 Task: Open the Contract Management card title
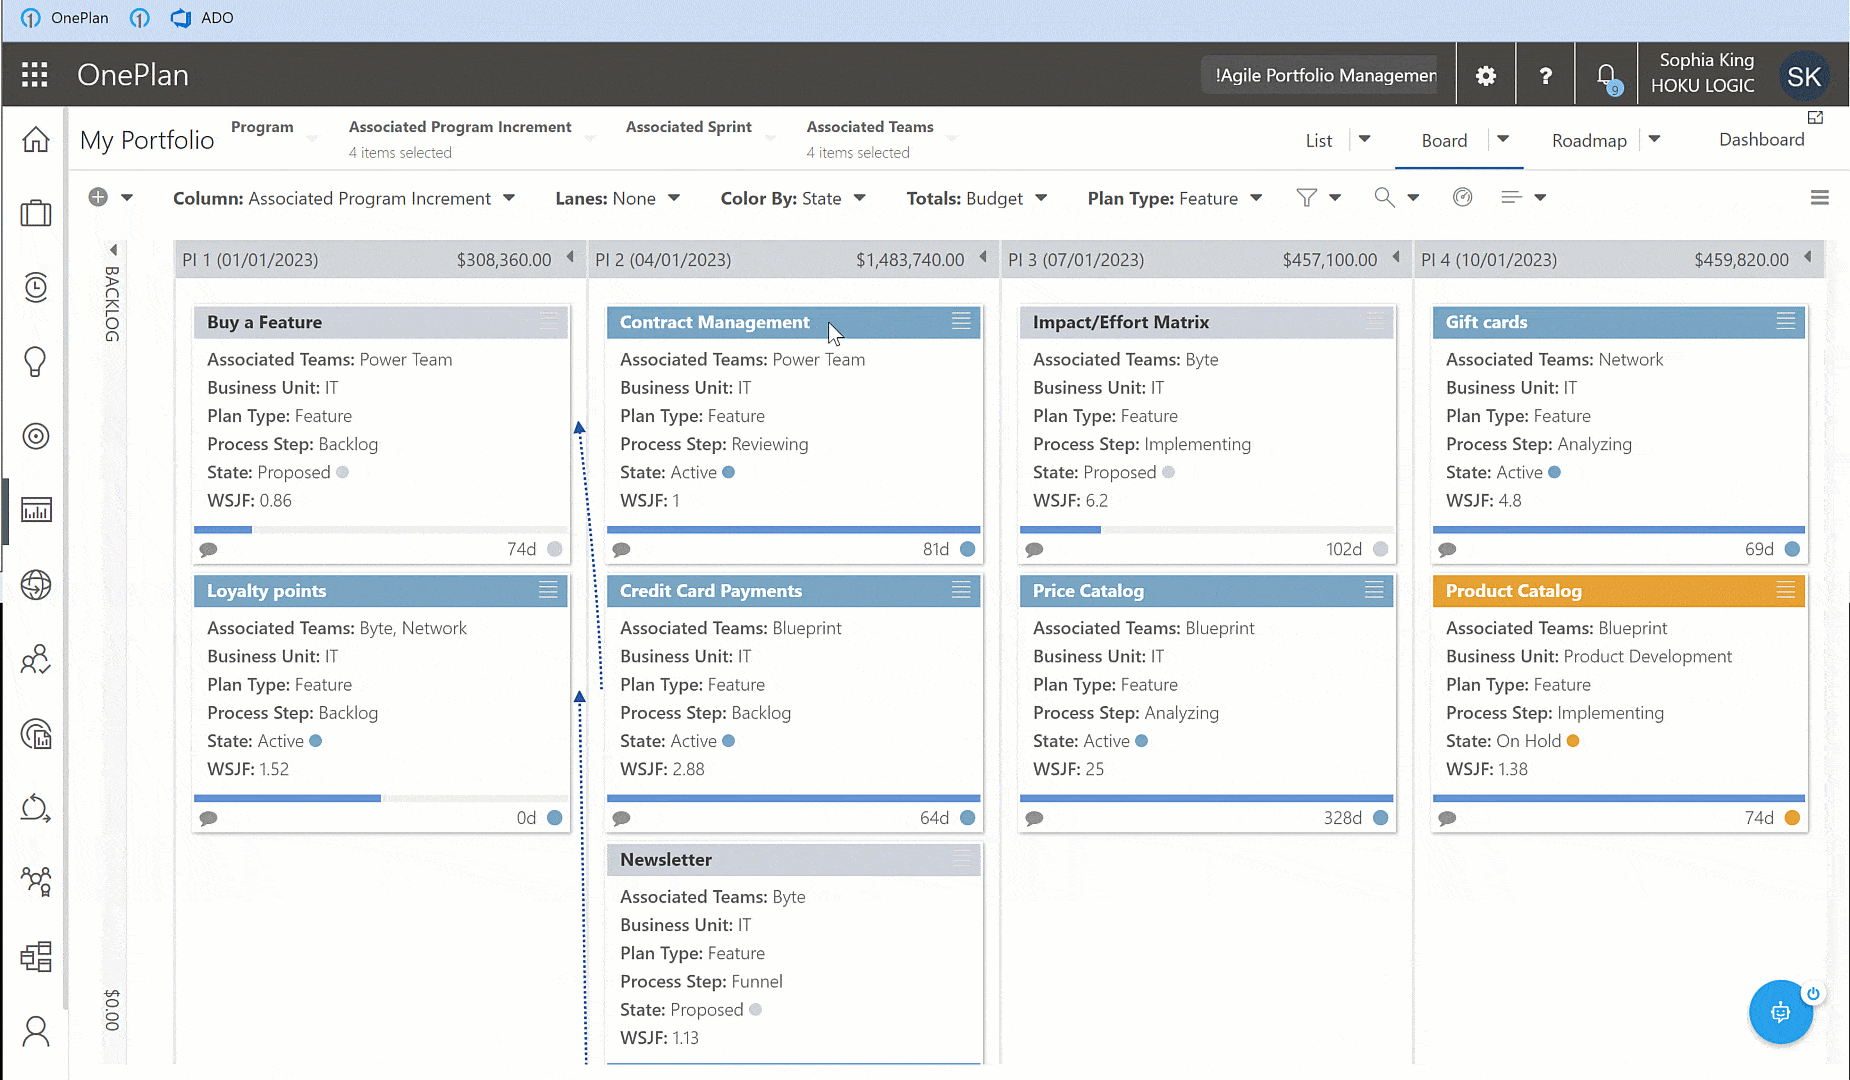point(714,322)
